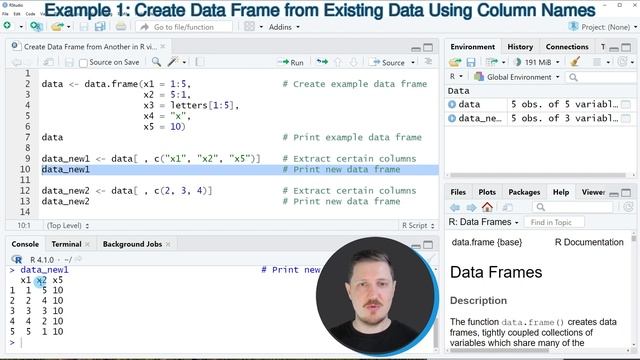
Task: Click the Re-run previous code icon
Action: [322, 62]
